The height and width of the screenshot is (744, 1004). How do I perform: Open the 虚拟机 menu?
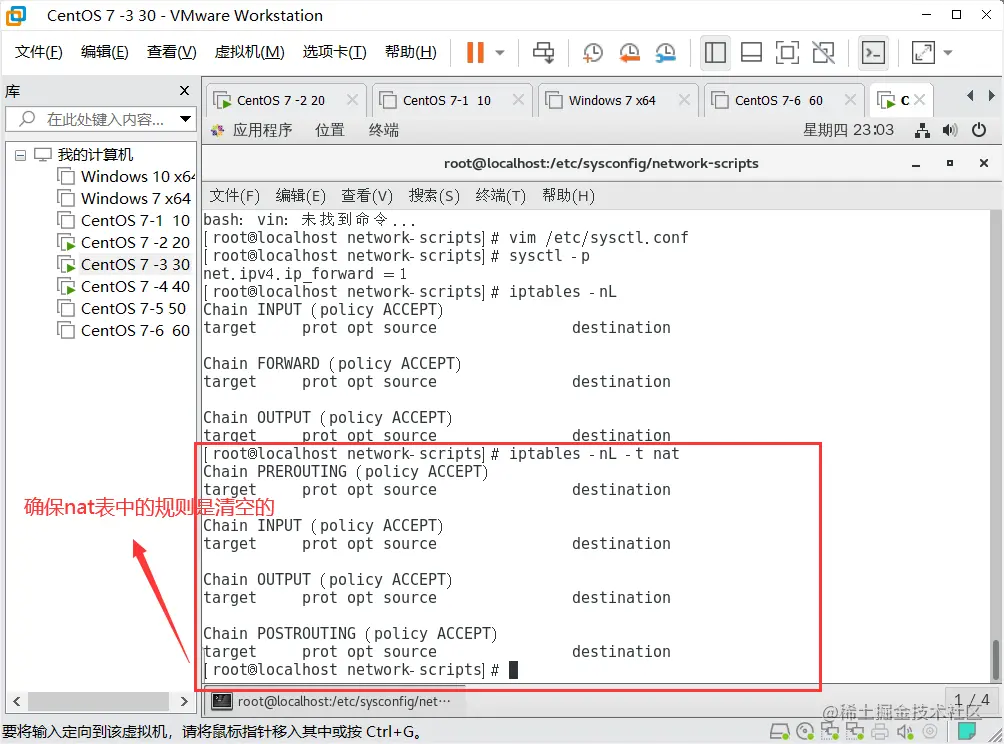(249, 52)
